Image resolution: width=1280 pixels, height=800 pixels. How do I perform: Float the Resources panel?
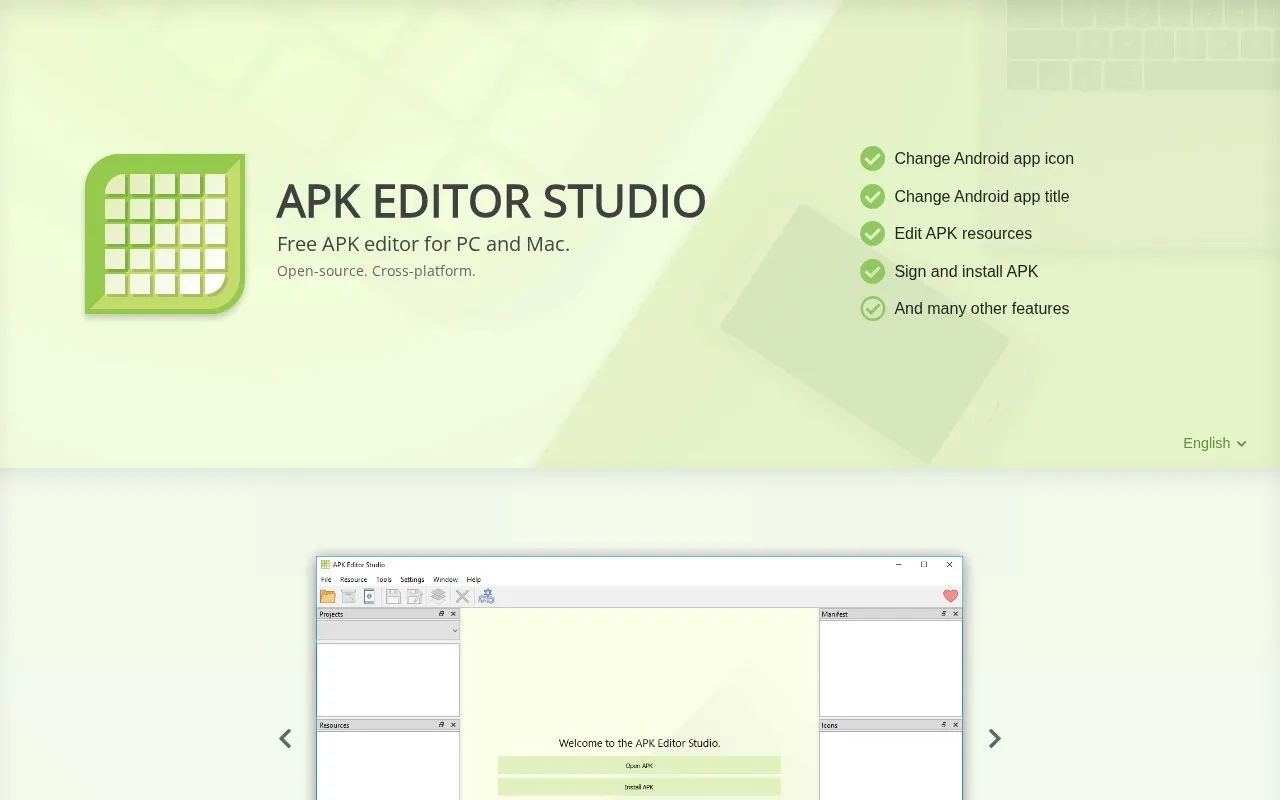pyautogui.click(x=442, y=725)
